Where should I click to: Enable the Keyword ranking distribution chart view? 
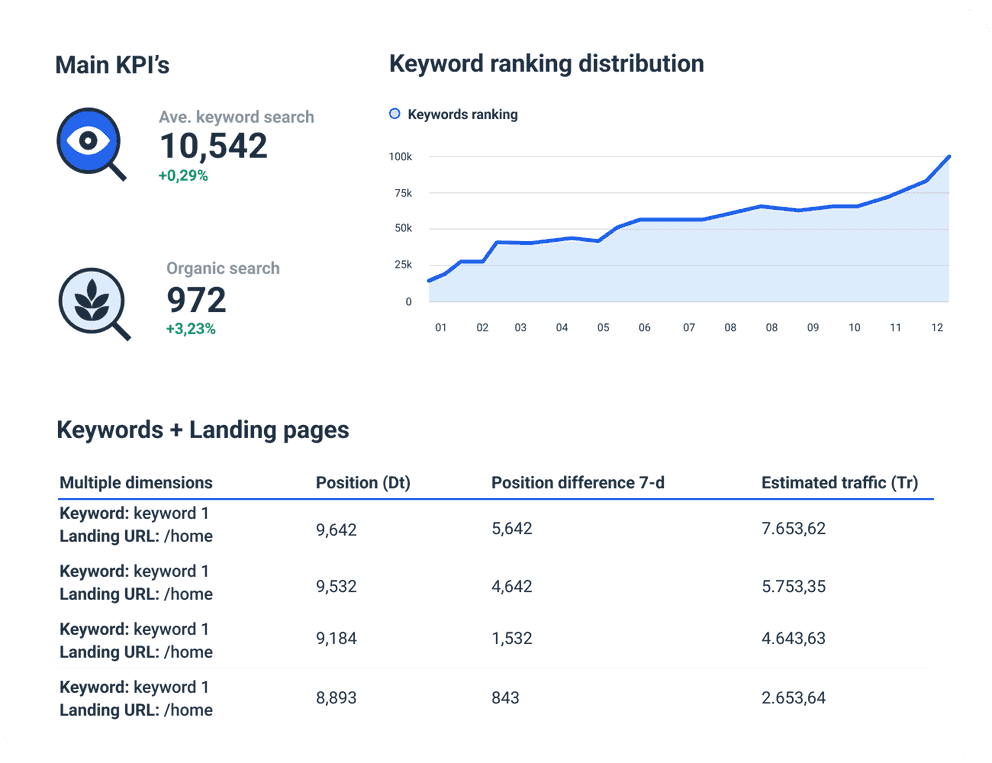546,63
